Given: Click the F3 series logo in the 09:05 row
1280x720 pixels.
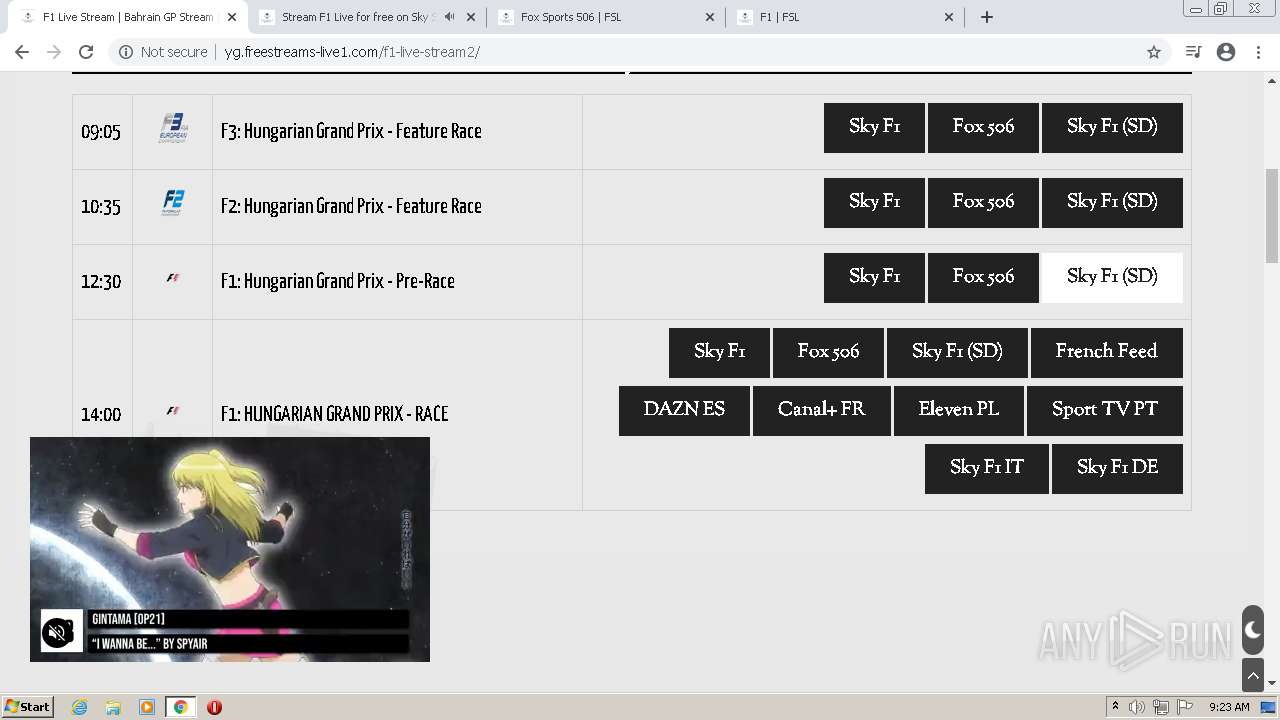Looking at the screenshot, I should (173, 128).
